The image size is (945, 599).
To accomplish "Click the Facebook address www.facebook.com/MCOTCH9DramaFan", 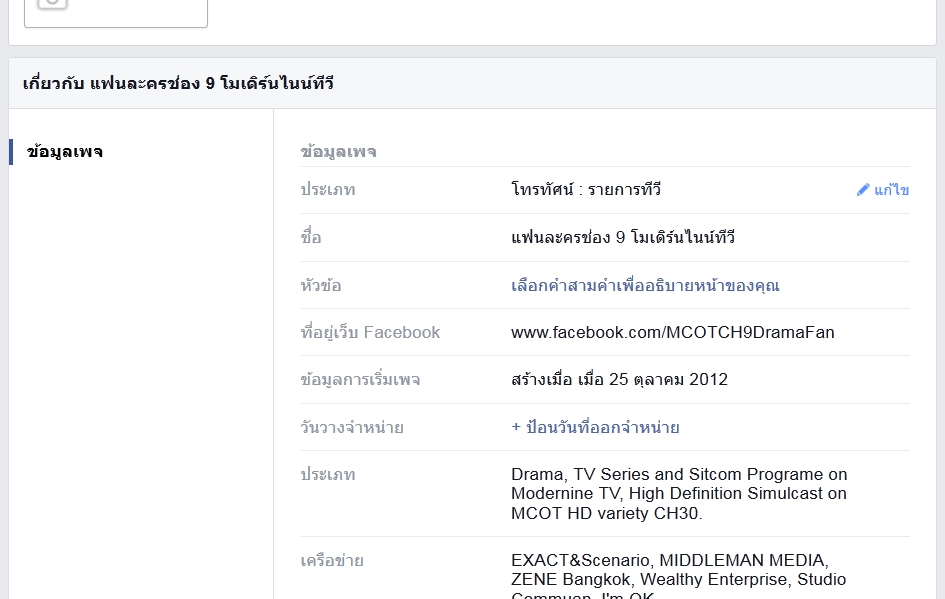I will [x=673, y=332].
